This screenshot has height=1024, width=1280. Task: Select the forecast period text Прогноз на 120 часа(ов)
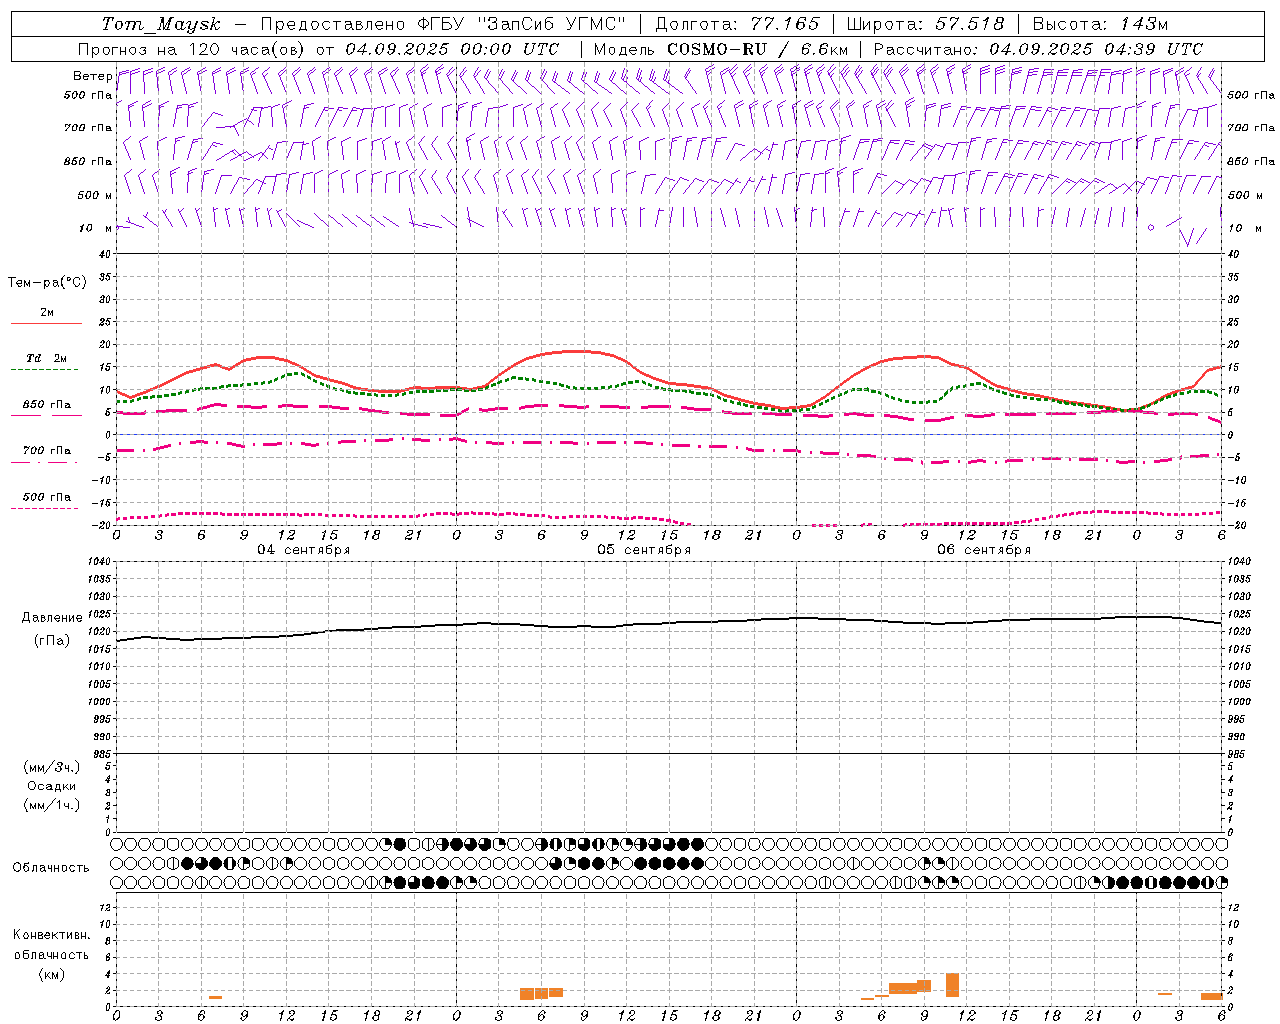point(192,49)
